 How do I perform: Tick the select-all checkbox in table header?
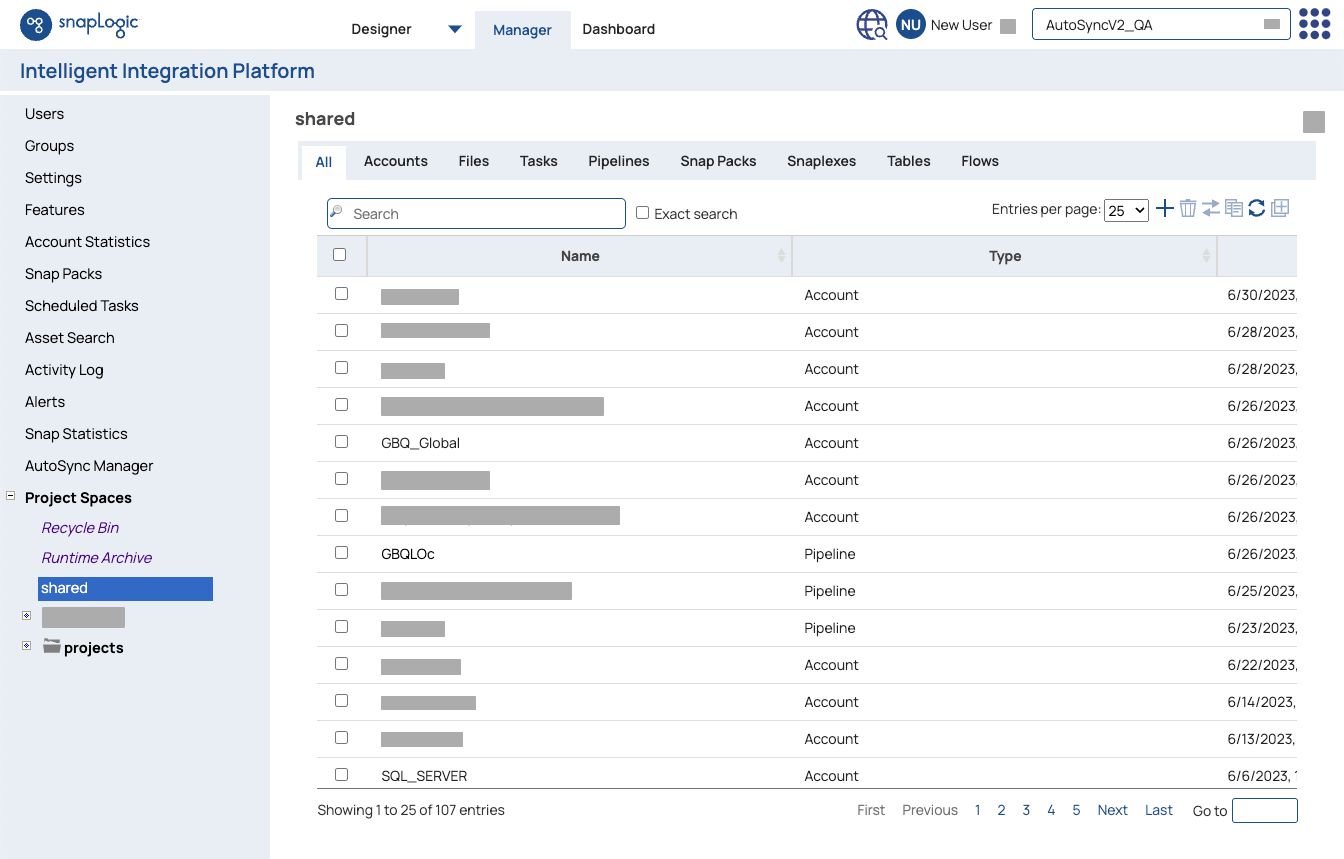[x=340, y=255]
